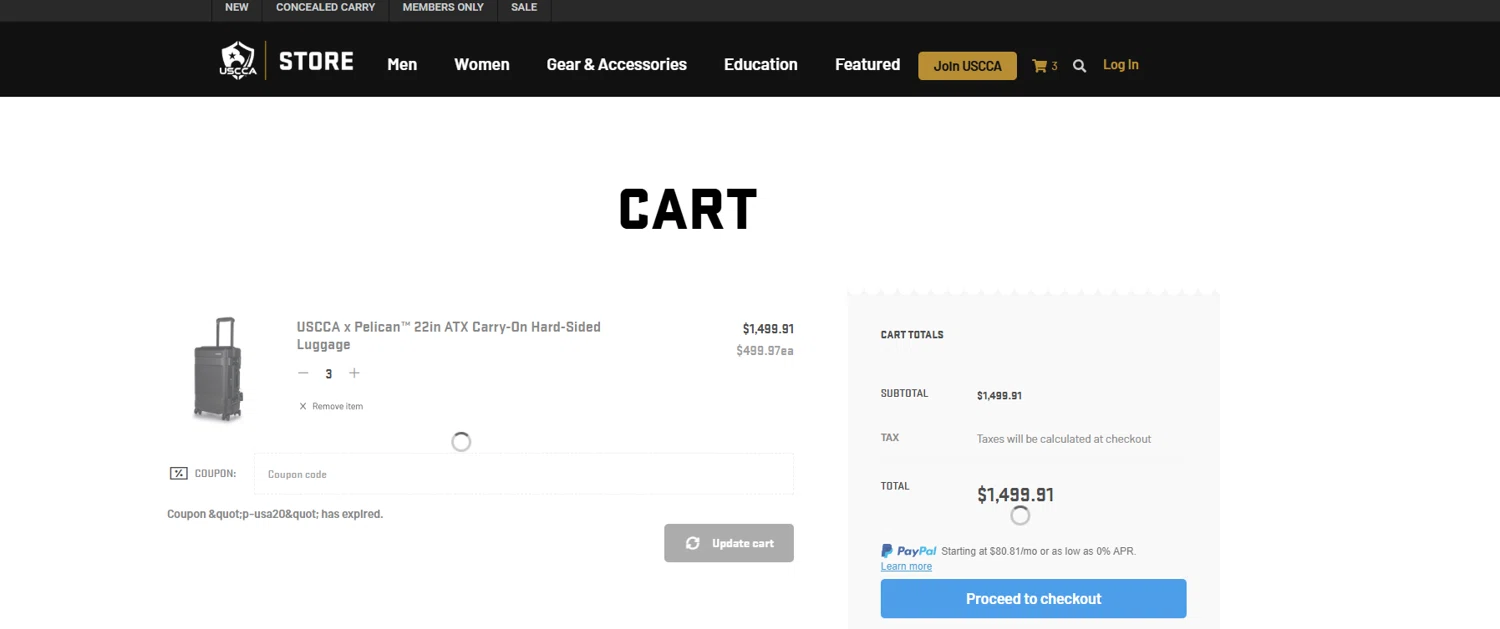Expand the Featured menu
The height and width of the screenshot is (629, 1500).
(x=867, y=65)
